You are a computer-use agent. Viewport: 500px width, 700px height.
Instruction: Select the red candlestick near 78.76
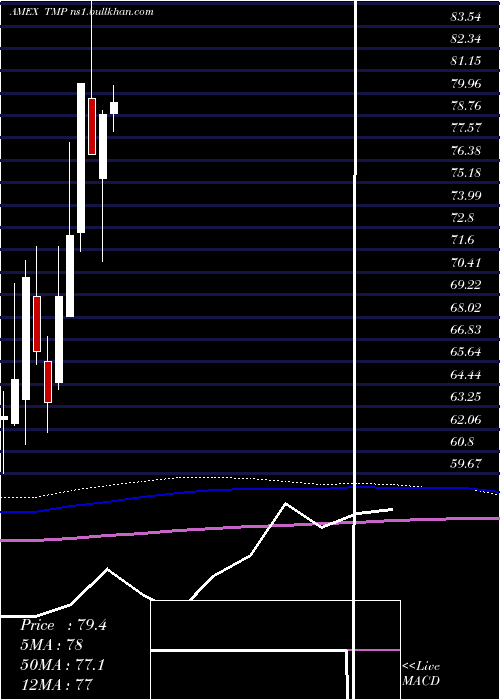(92, 126)
